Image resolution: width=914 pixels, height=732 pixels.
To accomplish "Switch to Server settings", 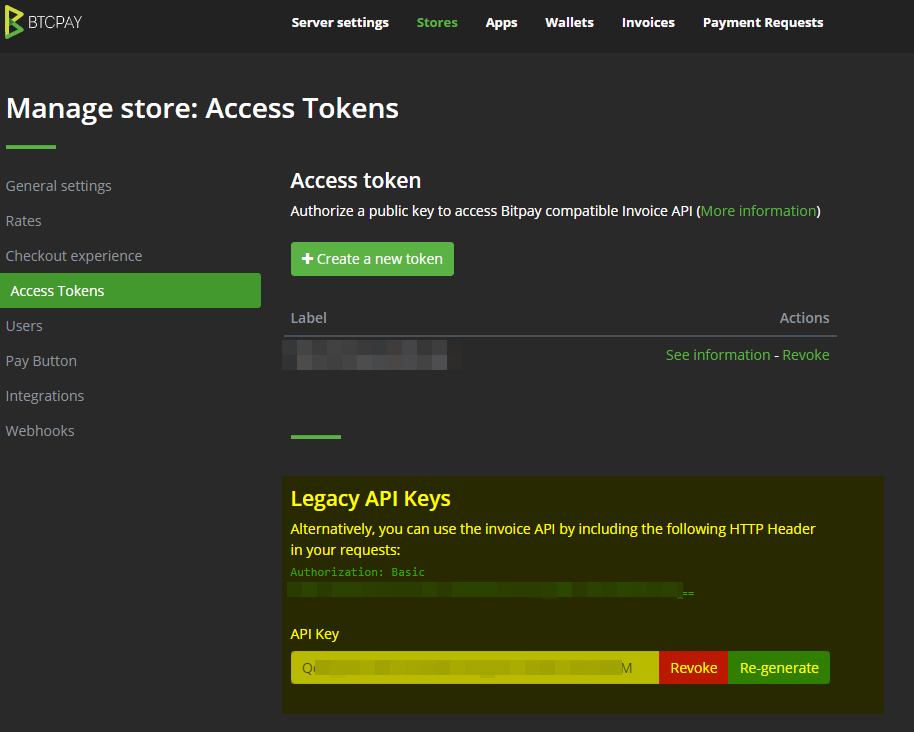I will click(x=340, y=22).
